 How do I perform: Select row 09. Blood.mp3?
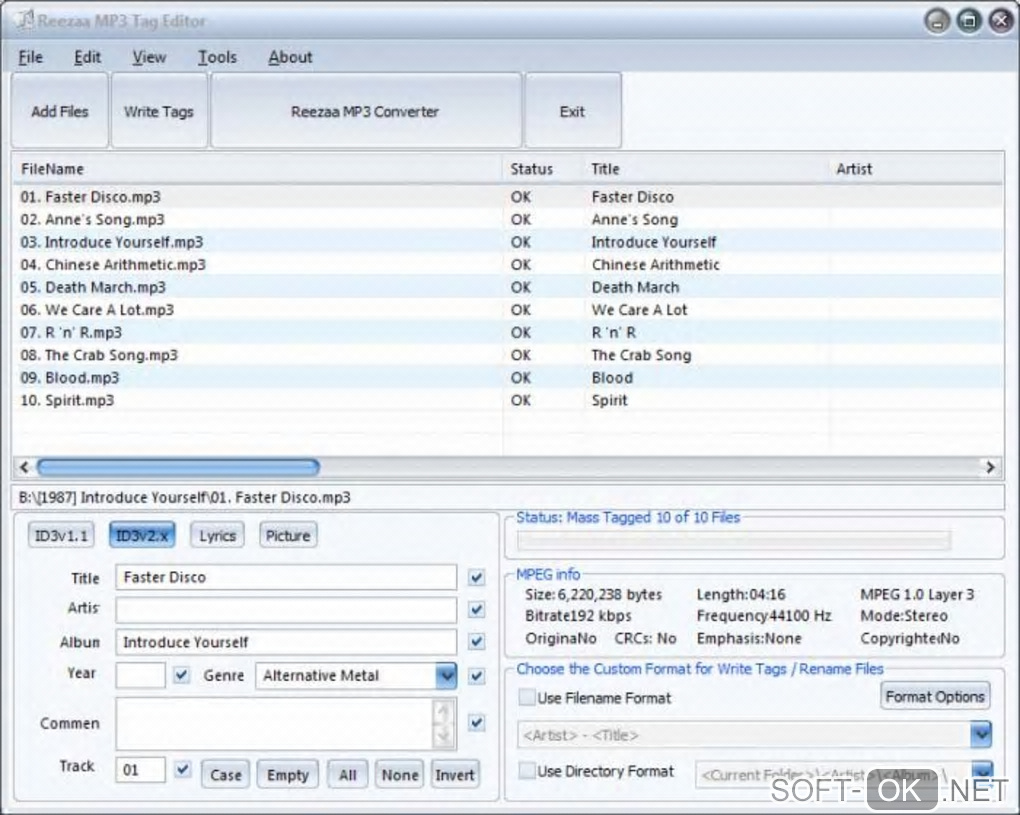(507, 378)
